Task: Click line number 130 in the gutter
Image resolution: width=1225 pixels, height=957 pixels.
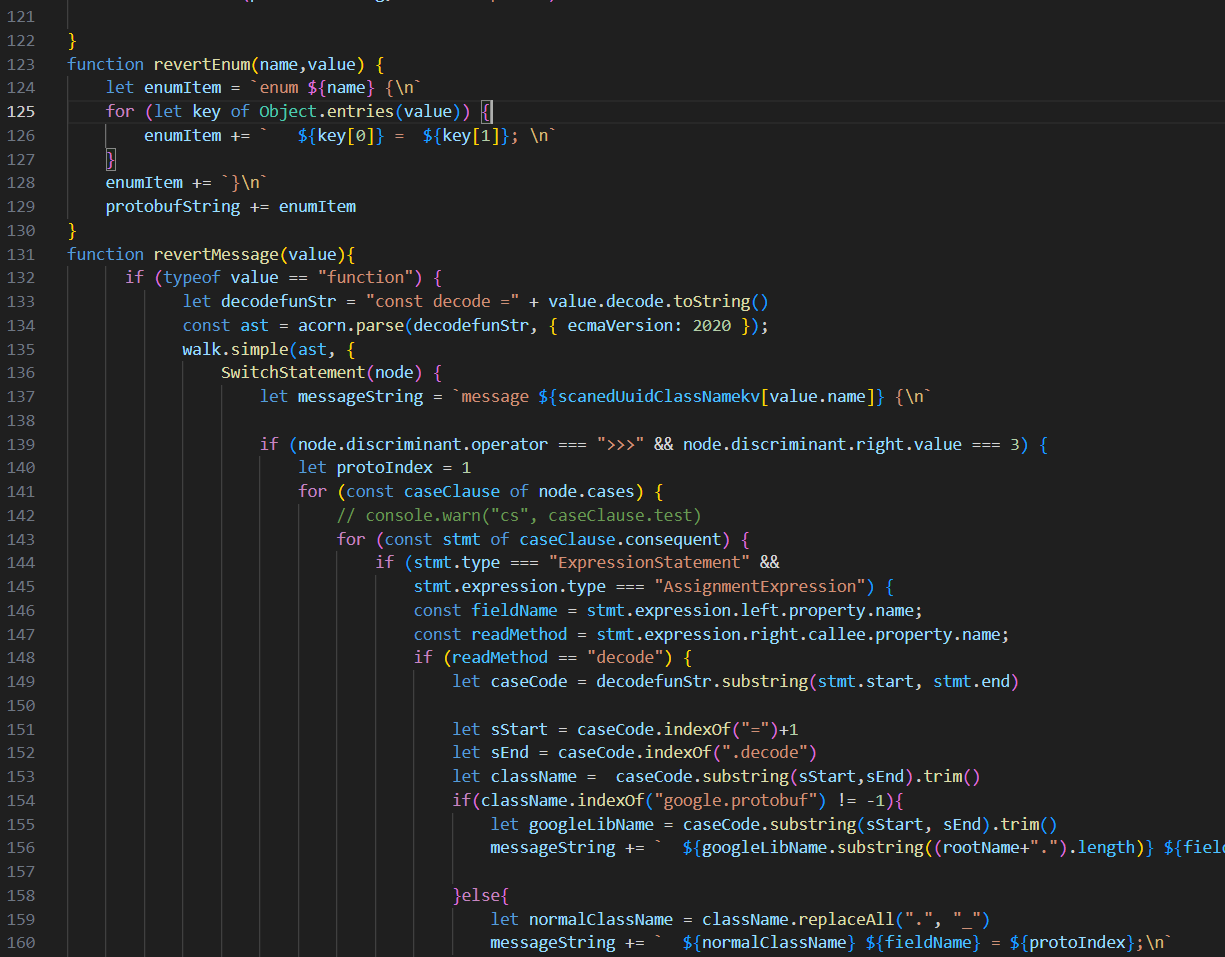Action: [21, 230]
